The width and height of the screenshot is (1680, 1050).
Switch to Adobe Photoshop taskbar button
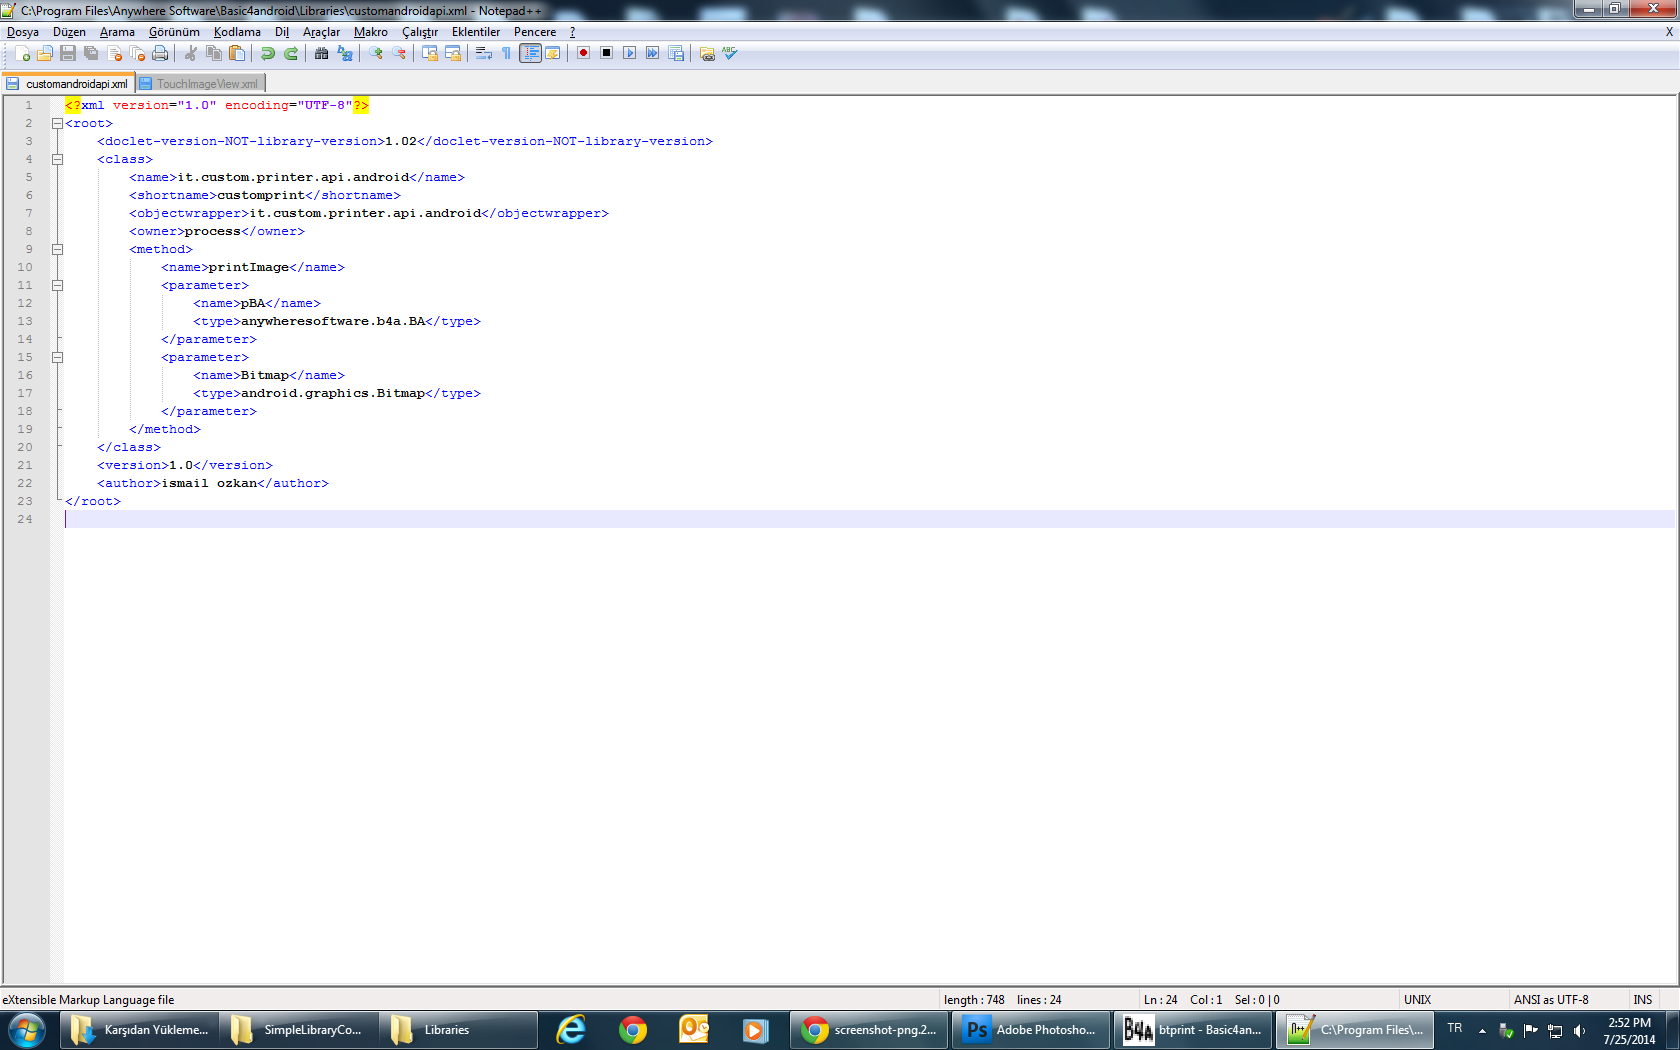1031,1030
